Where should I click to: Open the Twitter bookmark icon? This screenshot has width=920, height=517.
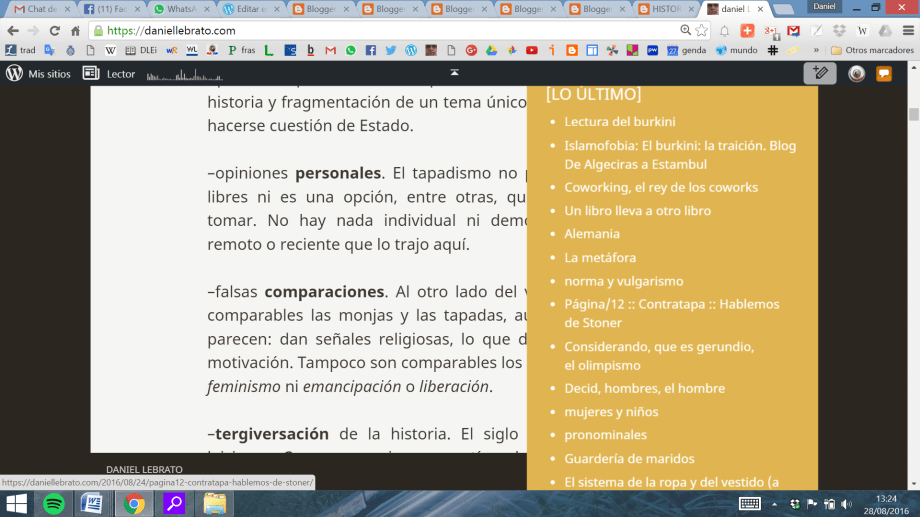click(391, 50)
